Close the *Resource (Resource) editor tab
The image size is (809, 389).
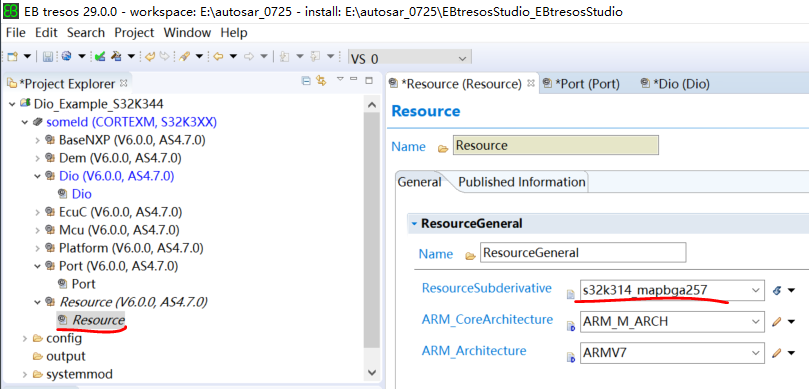coord(531,84)
